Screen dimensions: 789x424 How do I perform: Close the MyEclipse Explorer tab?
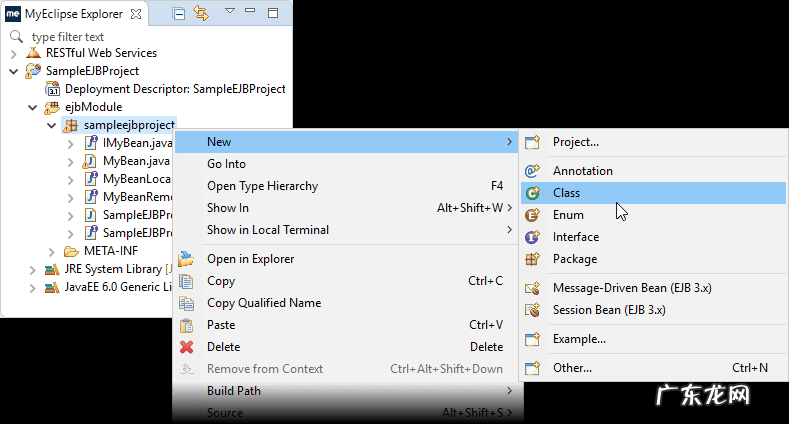136,14
